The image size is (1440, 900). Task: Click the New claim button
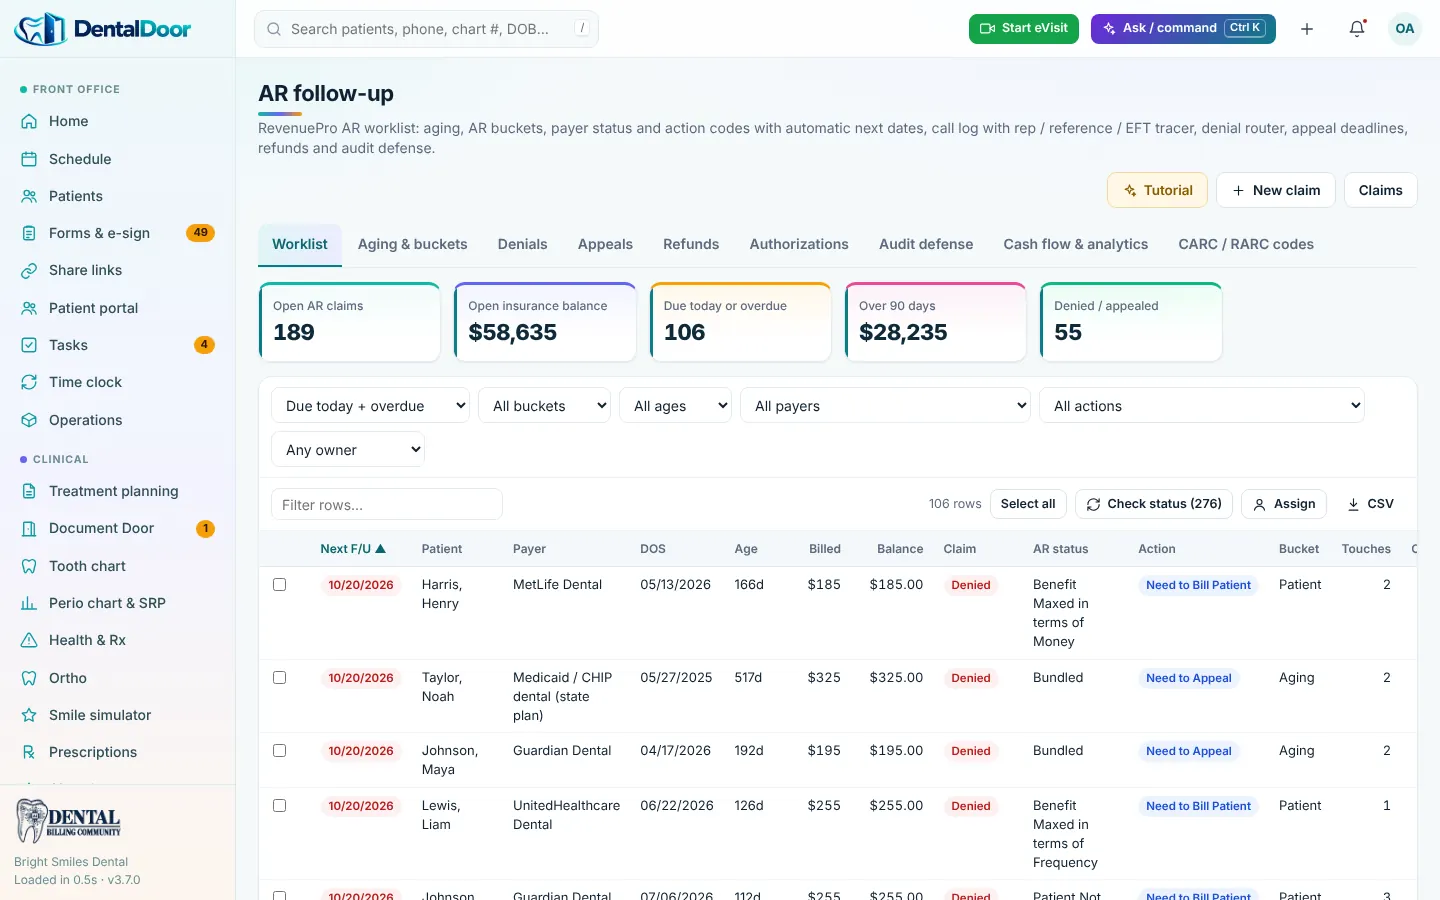(x=1276, y=190)
